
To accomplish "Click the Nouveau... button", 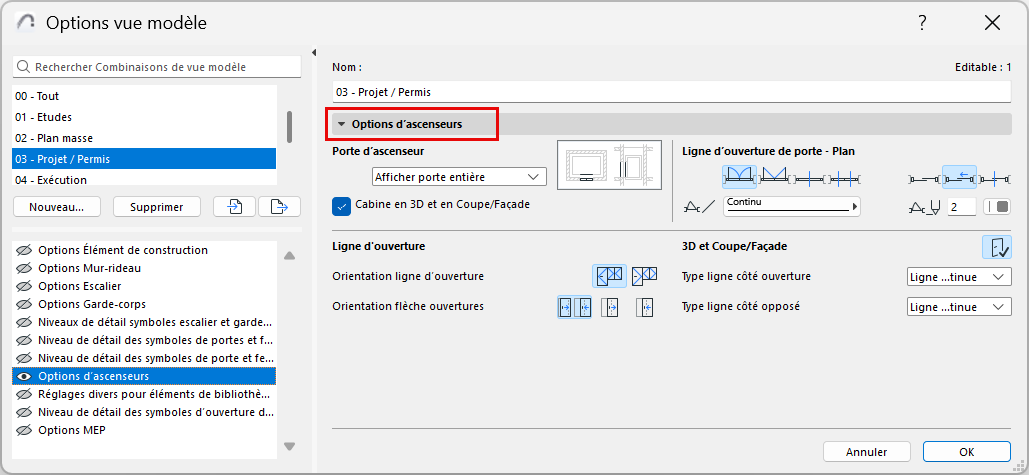I will click(x=57, y=207).
